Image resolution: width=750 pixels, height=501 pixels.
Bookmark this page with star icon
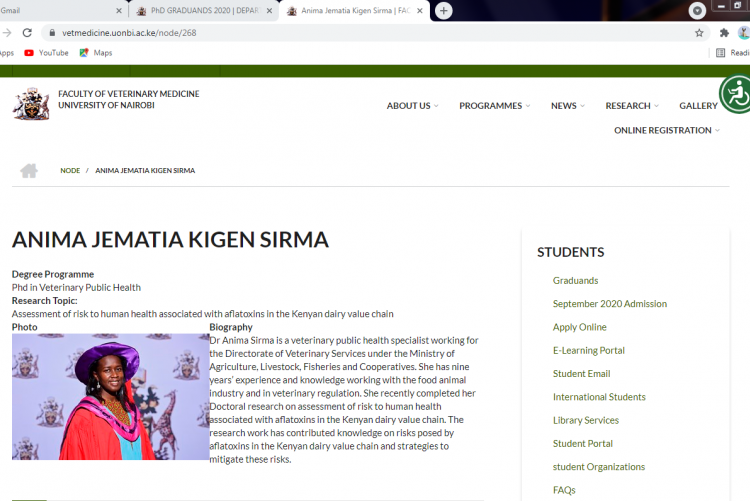coord(699,33)
